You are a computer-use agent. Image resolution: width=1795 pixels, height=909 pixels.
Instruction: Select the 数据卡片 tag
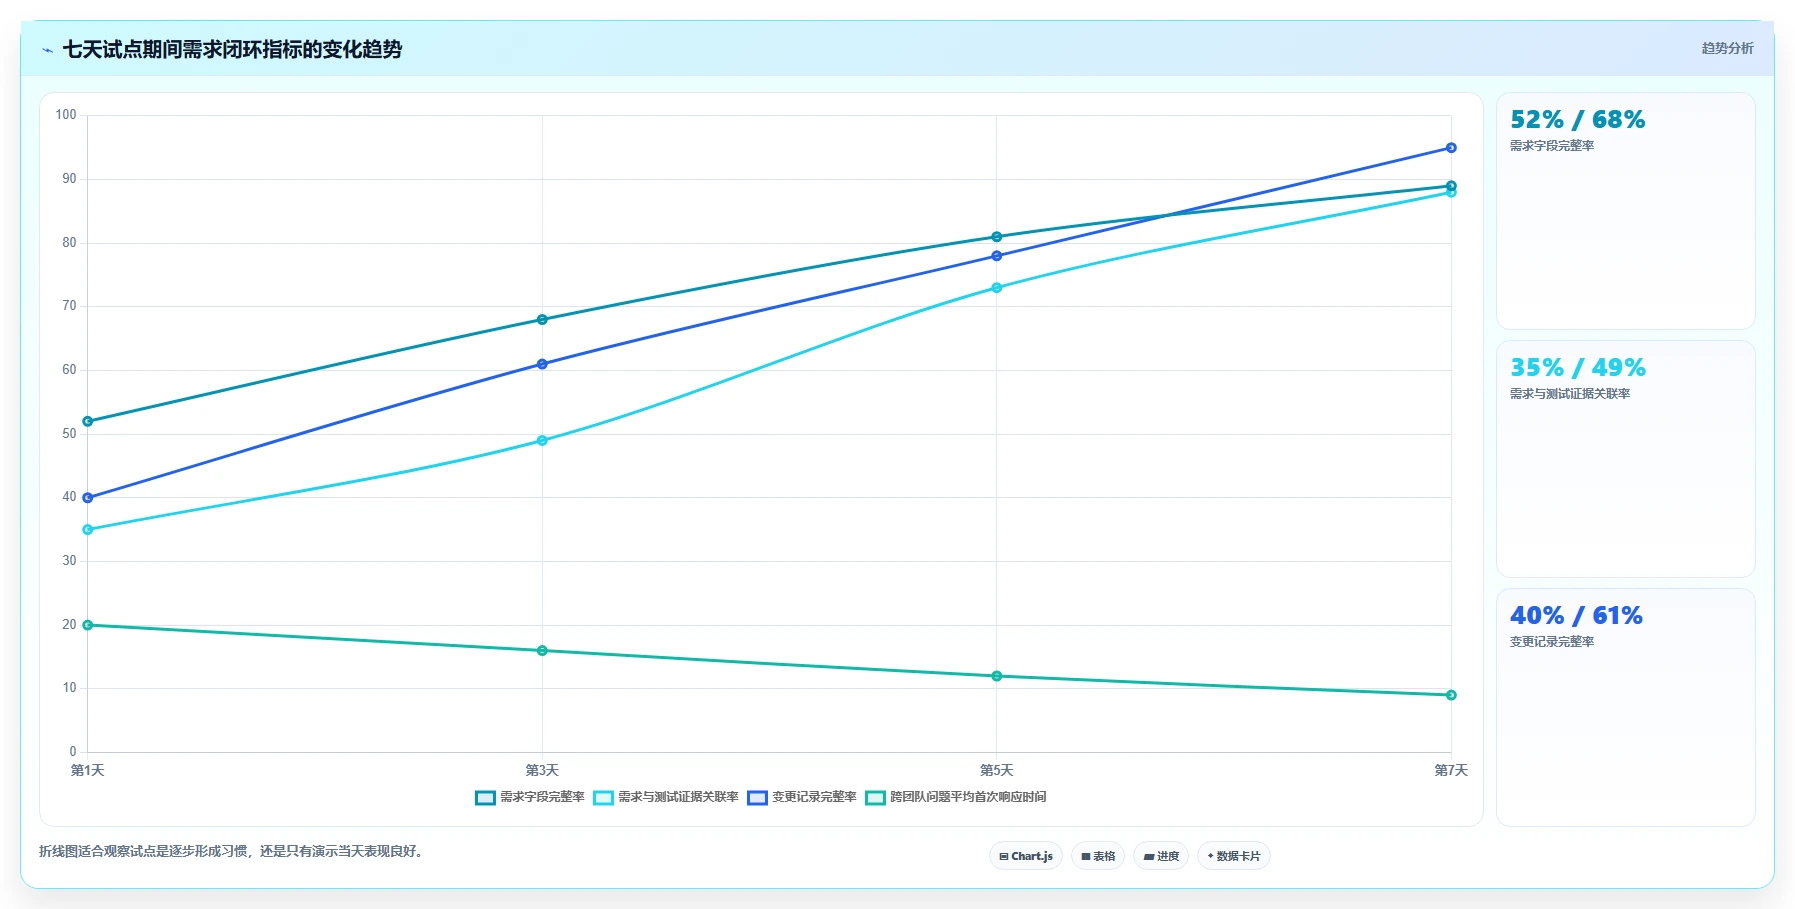click(x=1234, y=856)
